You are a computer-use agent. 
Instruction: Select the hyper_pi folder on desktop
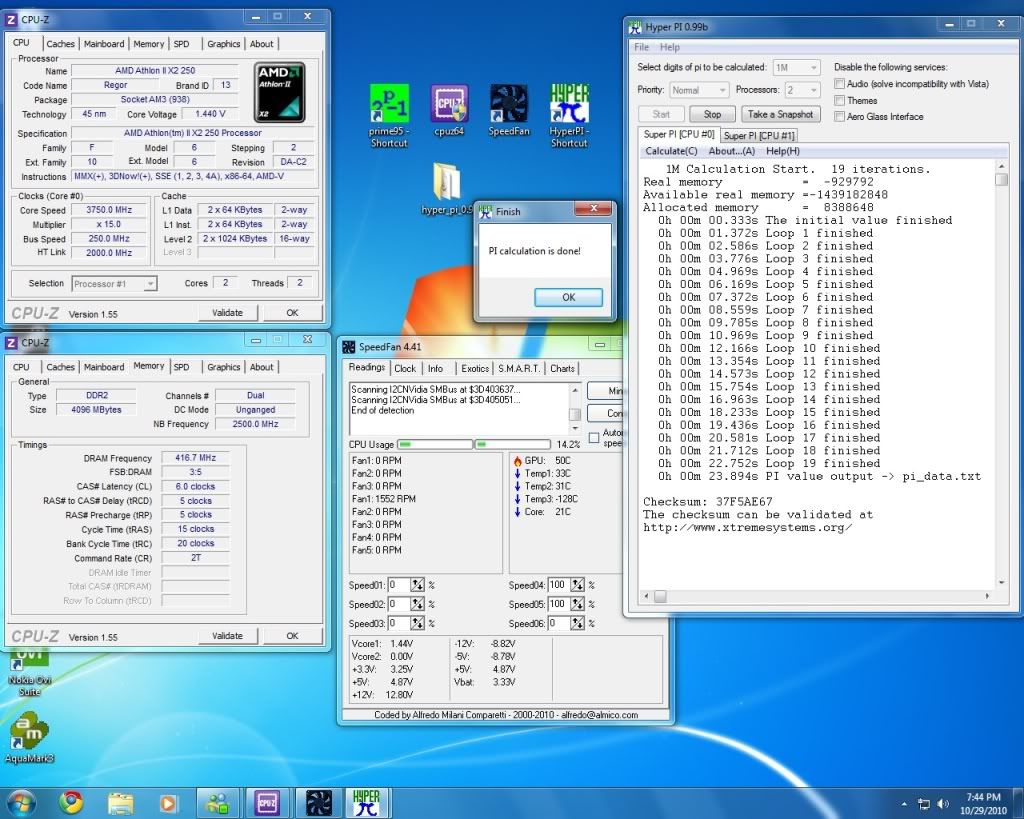click(447, 189)
